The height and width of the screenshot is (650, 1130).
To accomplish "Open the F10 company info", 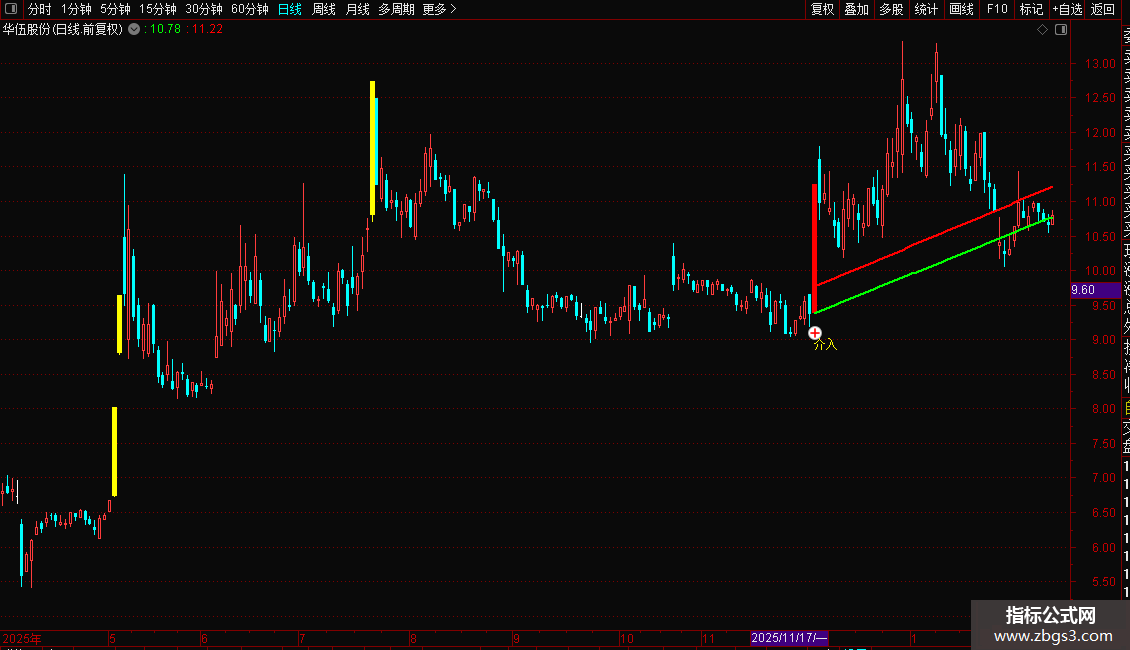I will pyautogui.click(x=997, y=9).
